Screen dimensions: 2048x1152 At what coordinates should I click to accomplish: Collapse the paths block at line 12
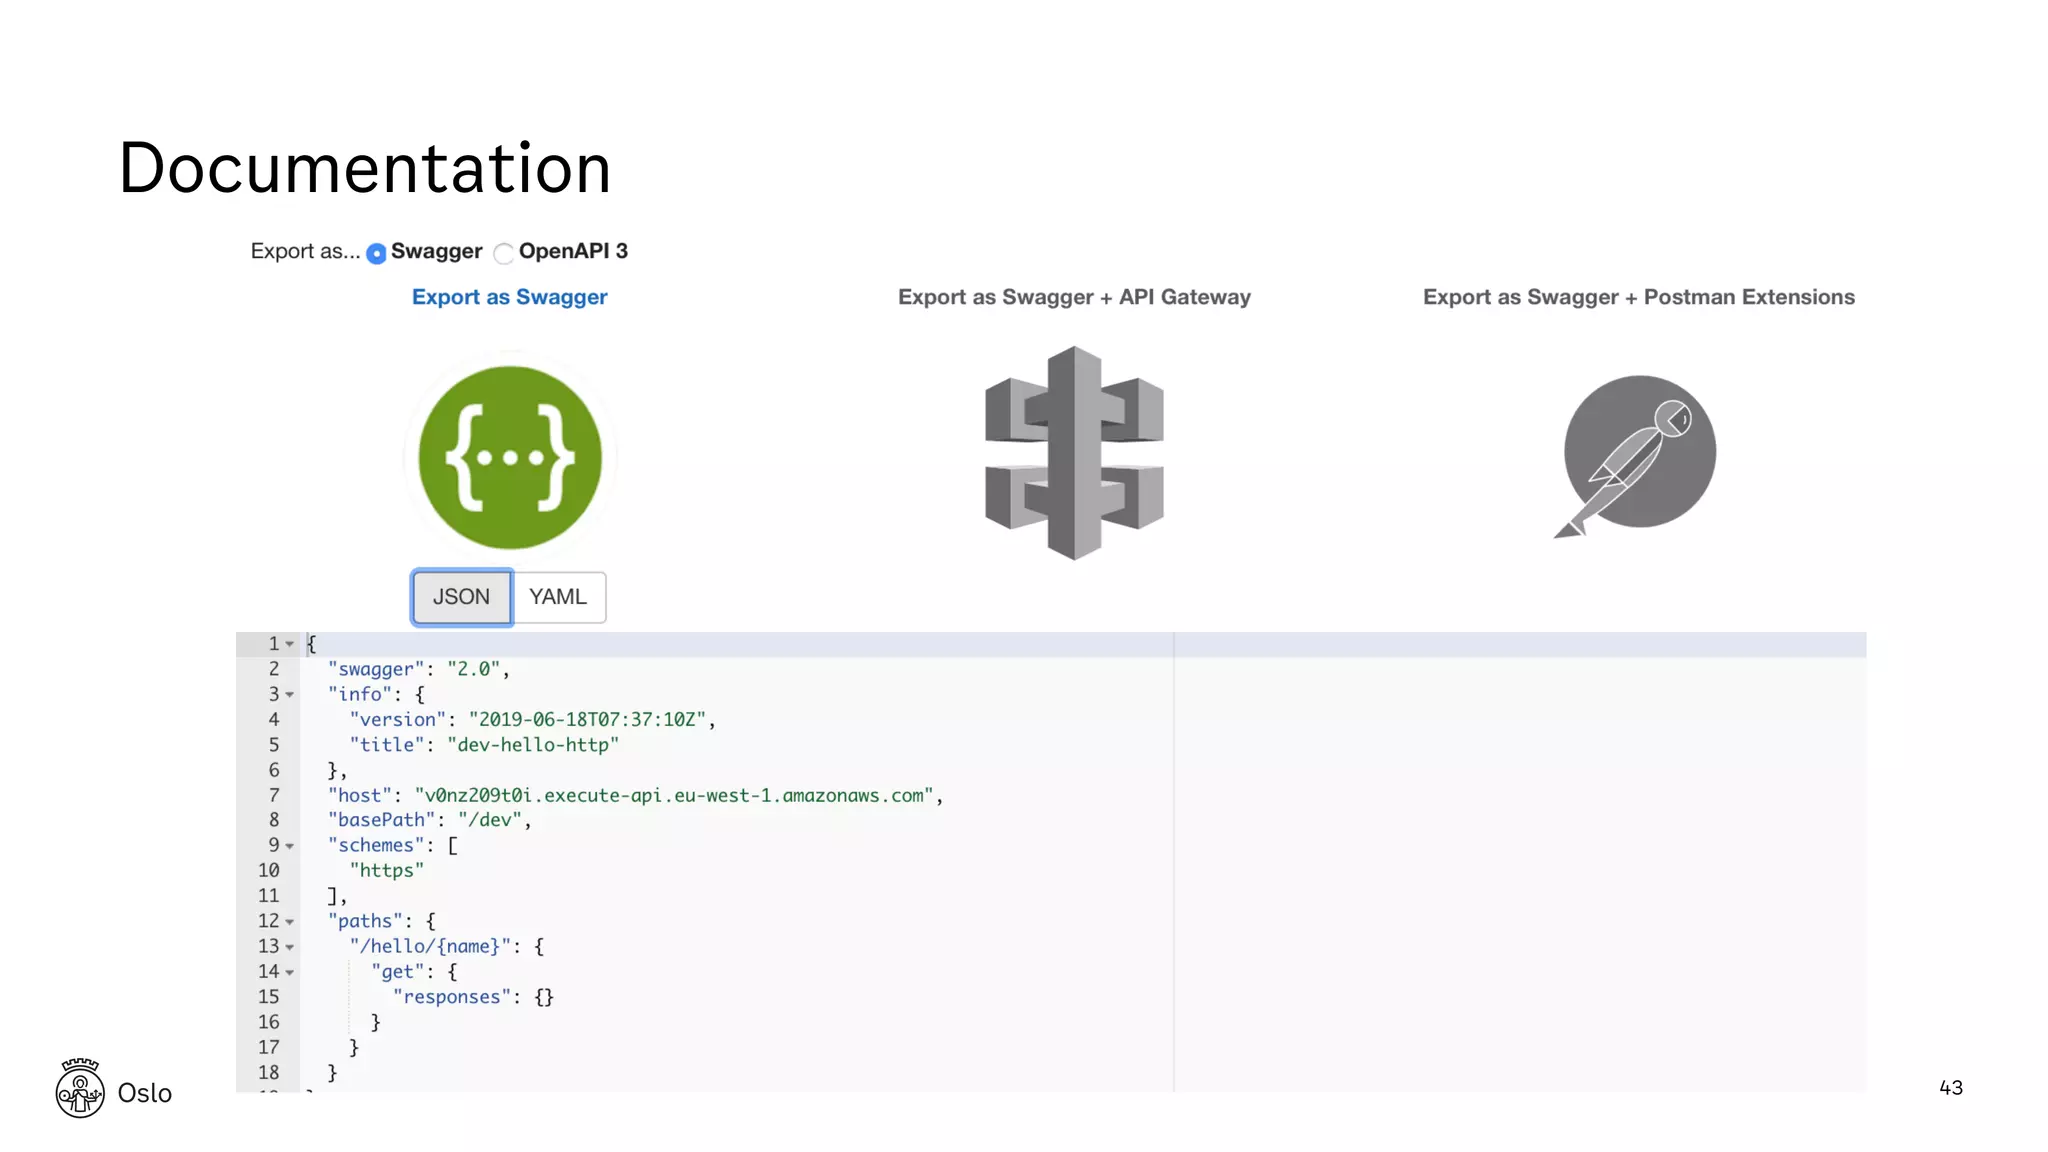[290, 922]
